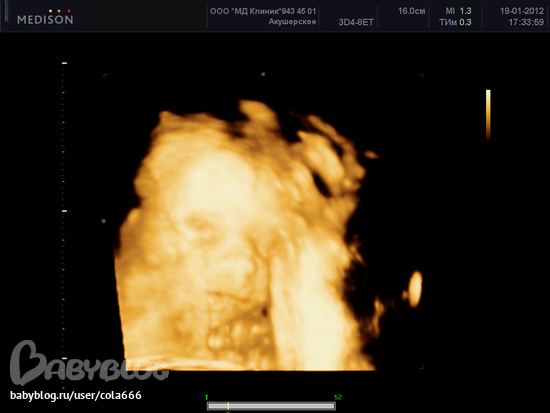Click the yellow marker on the frame slider
Image resolution: width=550 pixels, height=413 pixels.
pos(228,406)
